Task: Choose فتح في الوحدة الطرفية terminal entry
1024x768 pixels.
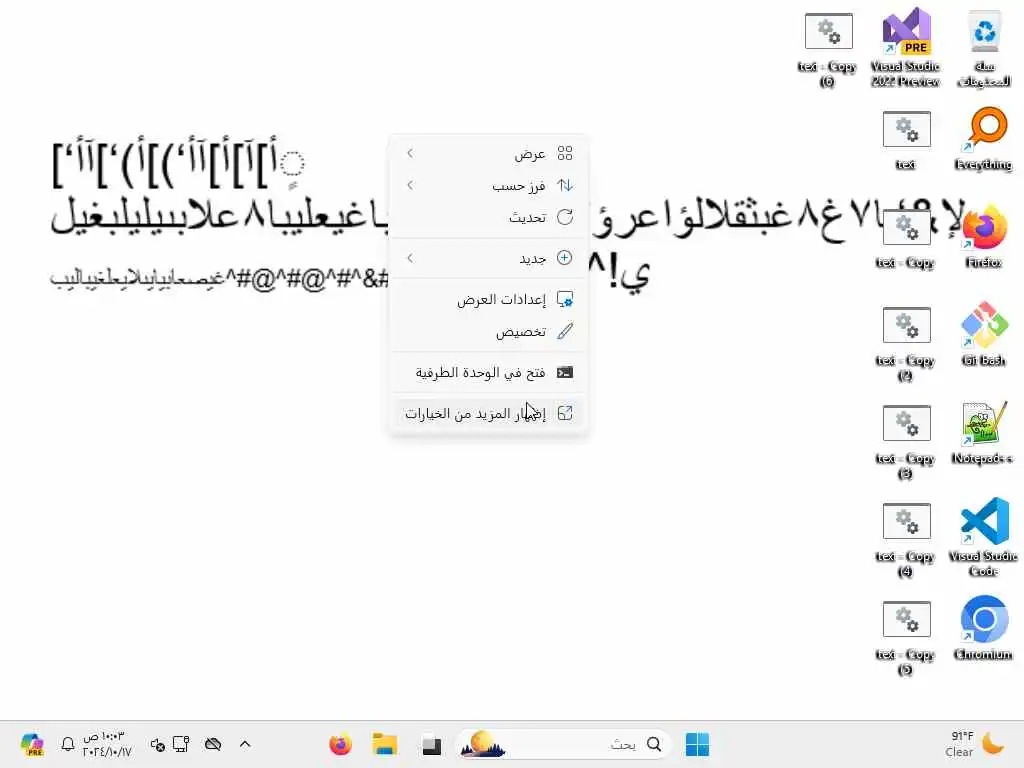Action: coord(488,372)
